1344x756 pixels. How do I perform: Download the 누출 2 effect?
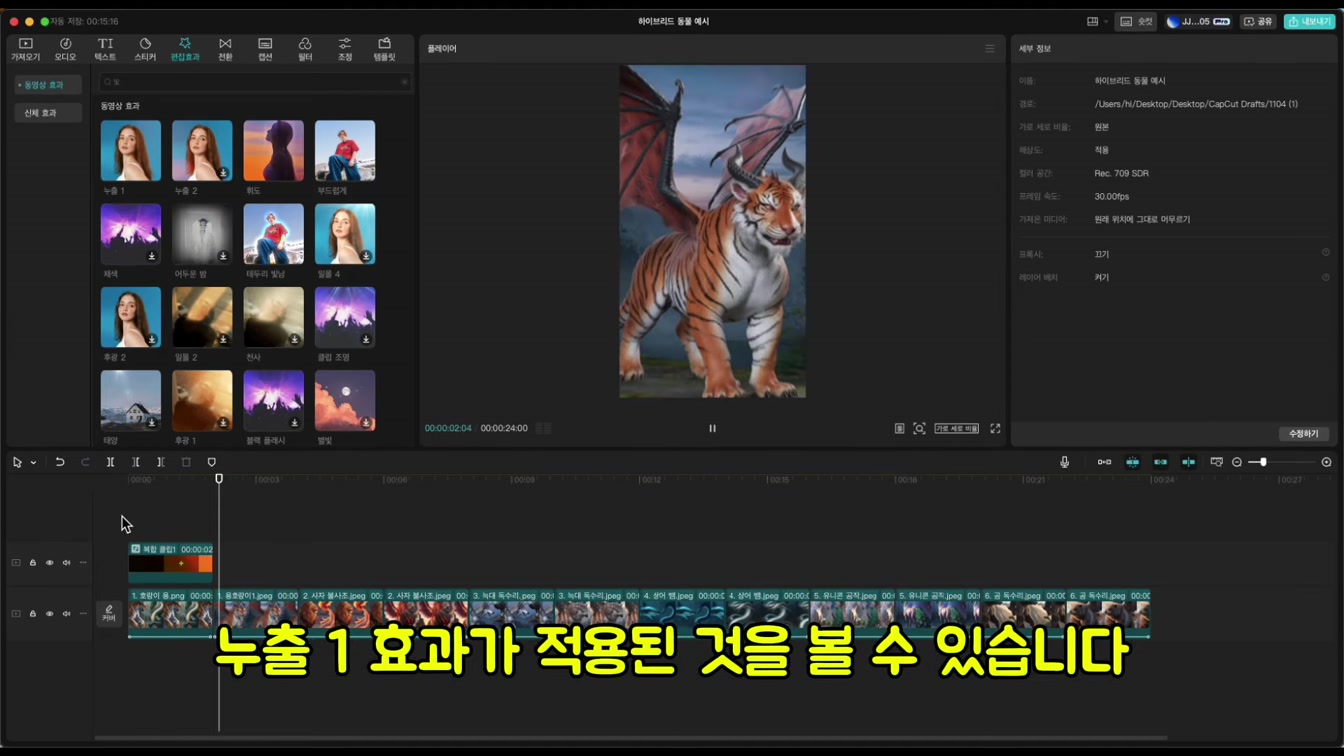pos(223,173)
